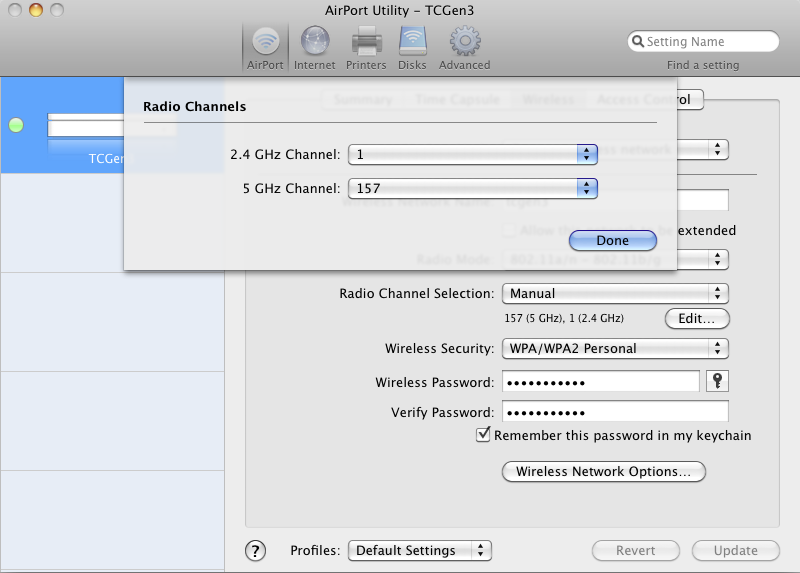Select the TCGen3 base station in sidebar
The image size is (800, 573).
62,126
